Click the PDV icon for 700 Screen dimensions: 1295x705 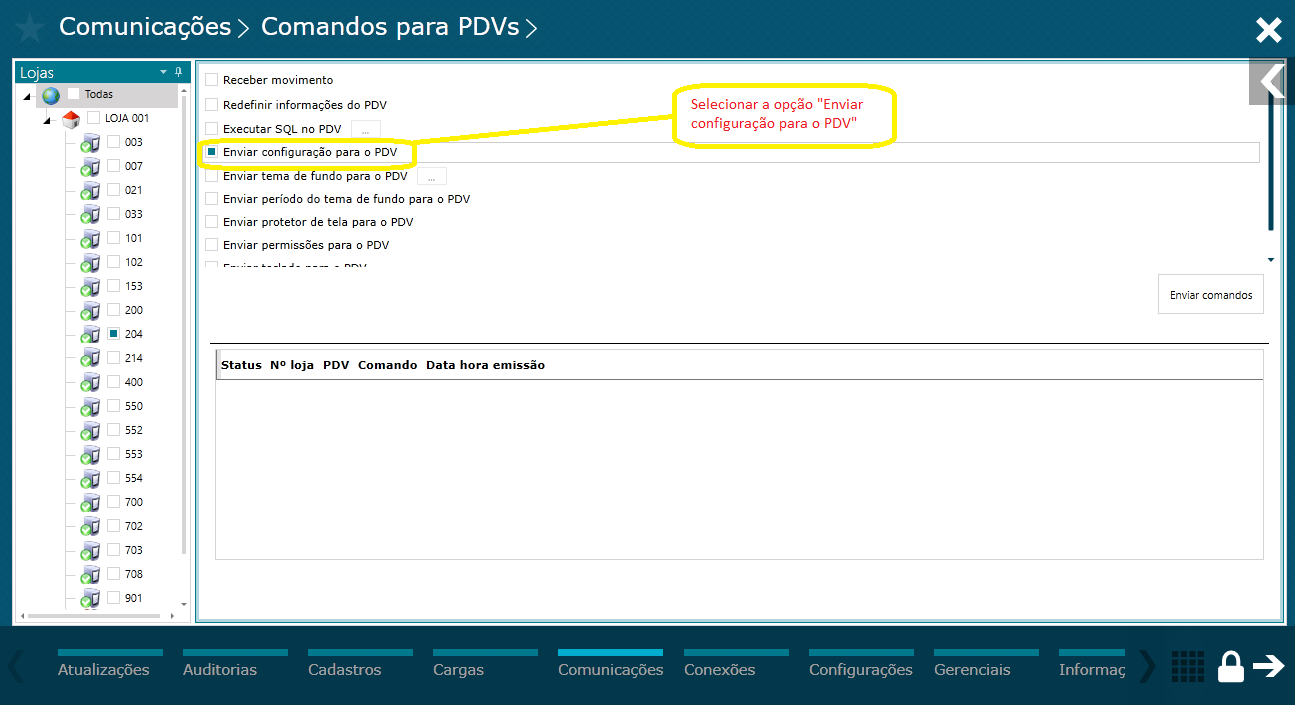(x=90, y=503)
